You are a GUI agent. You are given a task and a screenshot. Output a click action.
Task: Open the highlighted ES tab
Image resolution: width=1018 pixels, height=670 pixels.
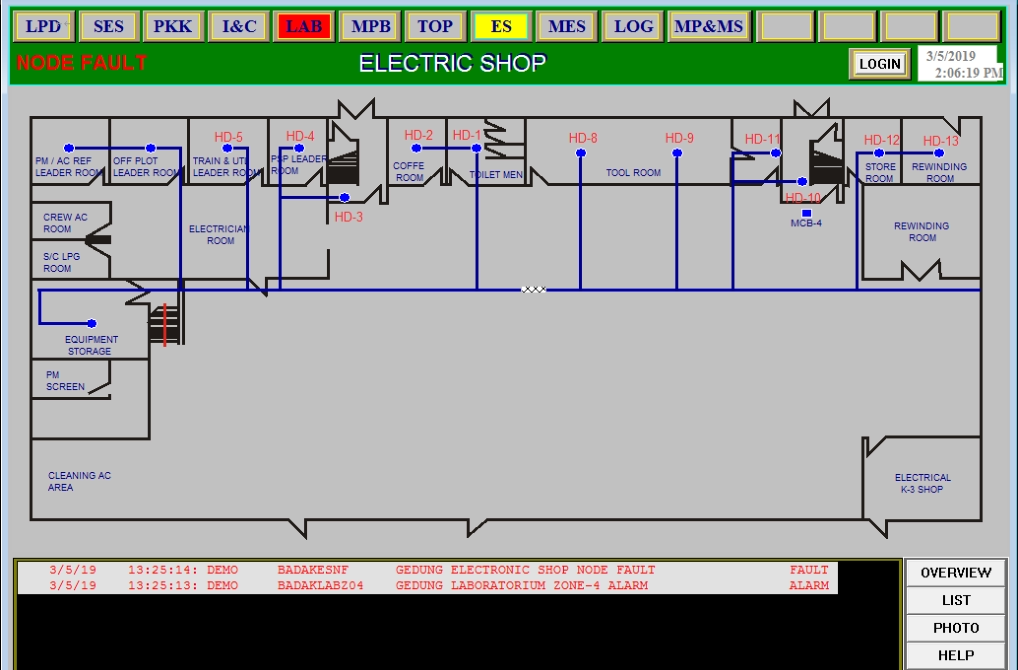coord(501,27)
